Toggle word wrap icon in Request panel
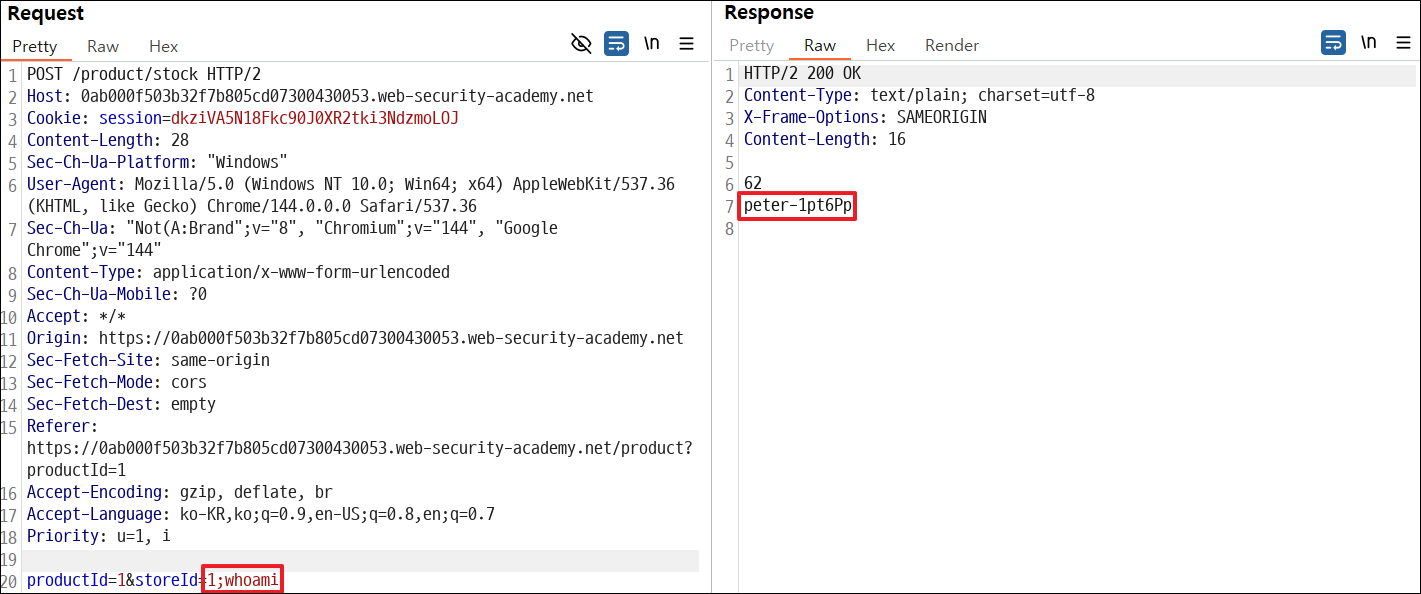The height and width of the screenshot is (594, 1421). [x=616, y=44]
